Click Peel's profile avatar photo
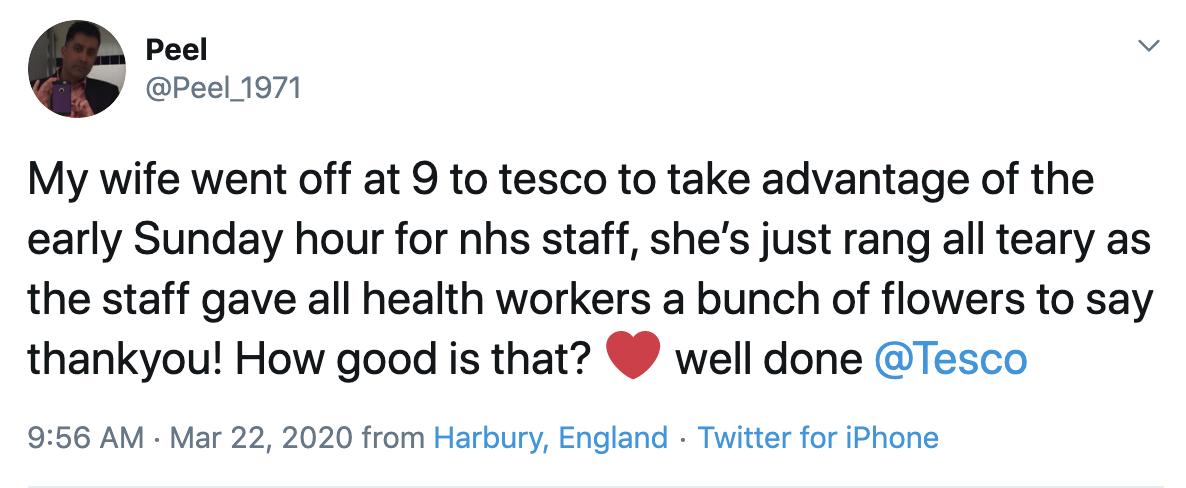This screenshot has width=1186, height=488. [77, 68]
